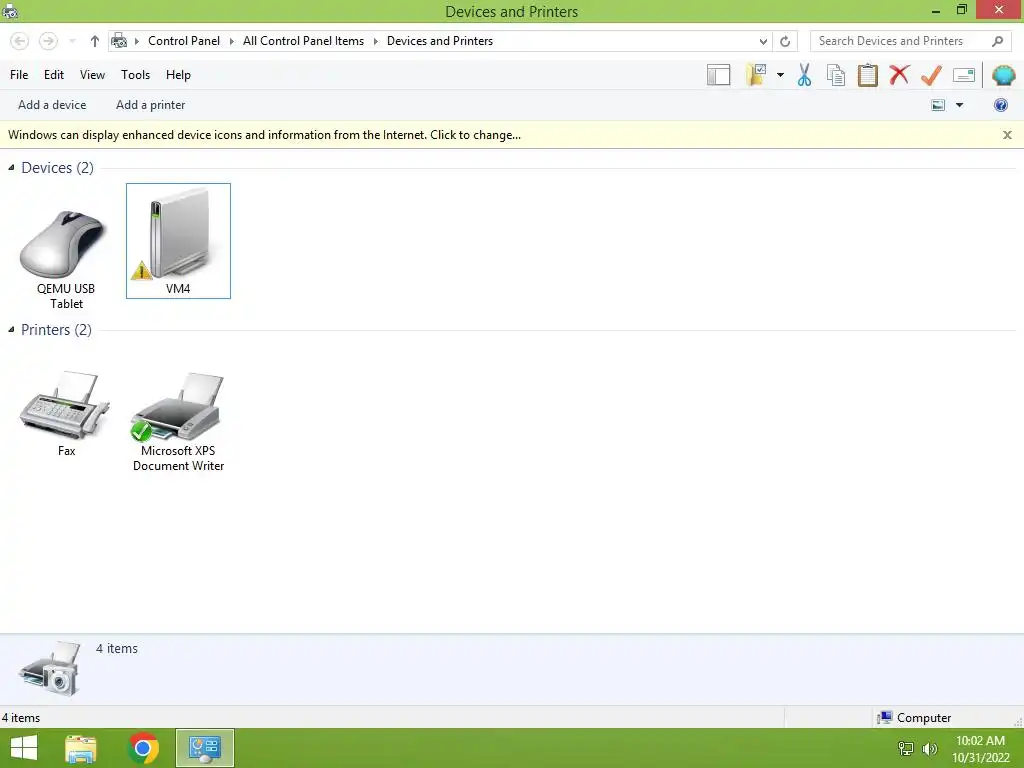
Task: Click the Devices (2) group heading
Action: pos(57,168)
